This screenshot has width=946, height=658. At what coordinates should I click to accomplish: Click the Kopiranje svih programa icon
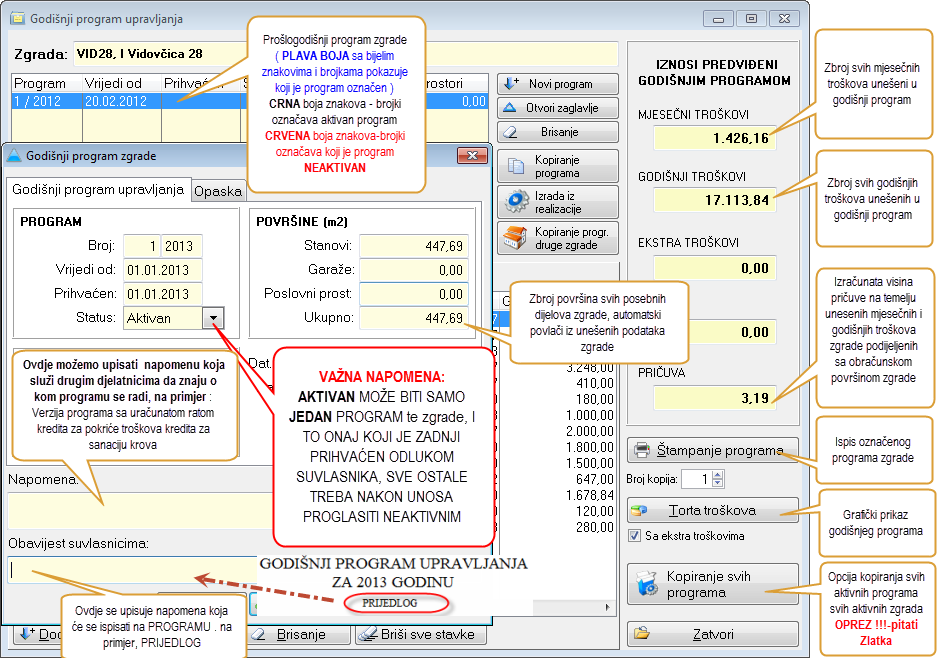click(647, 584)
